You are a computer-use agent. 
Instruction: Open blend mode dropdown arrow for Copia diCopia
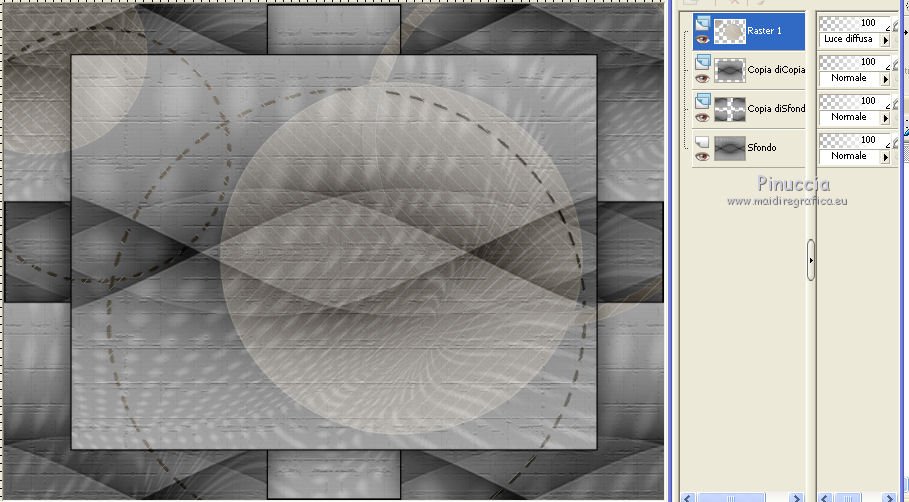(x=885, y=79)
